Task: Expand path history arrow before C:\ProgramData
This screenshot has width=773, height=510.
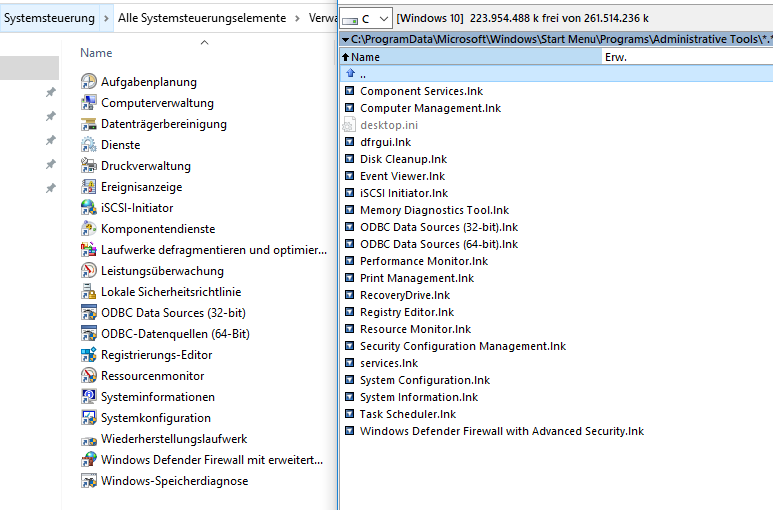Action: (346, 39)
